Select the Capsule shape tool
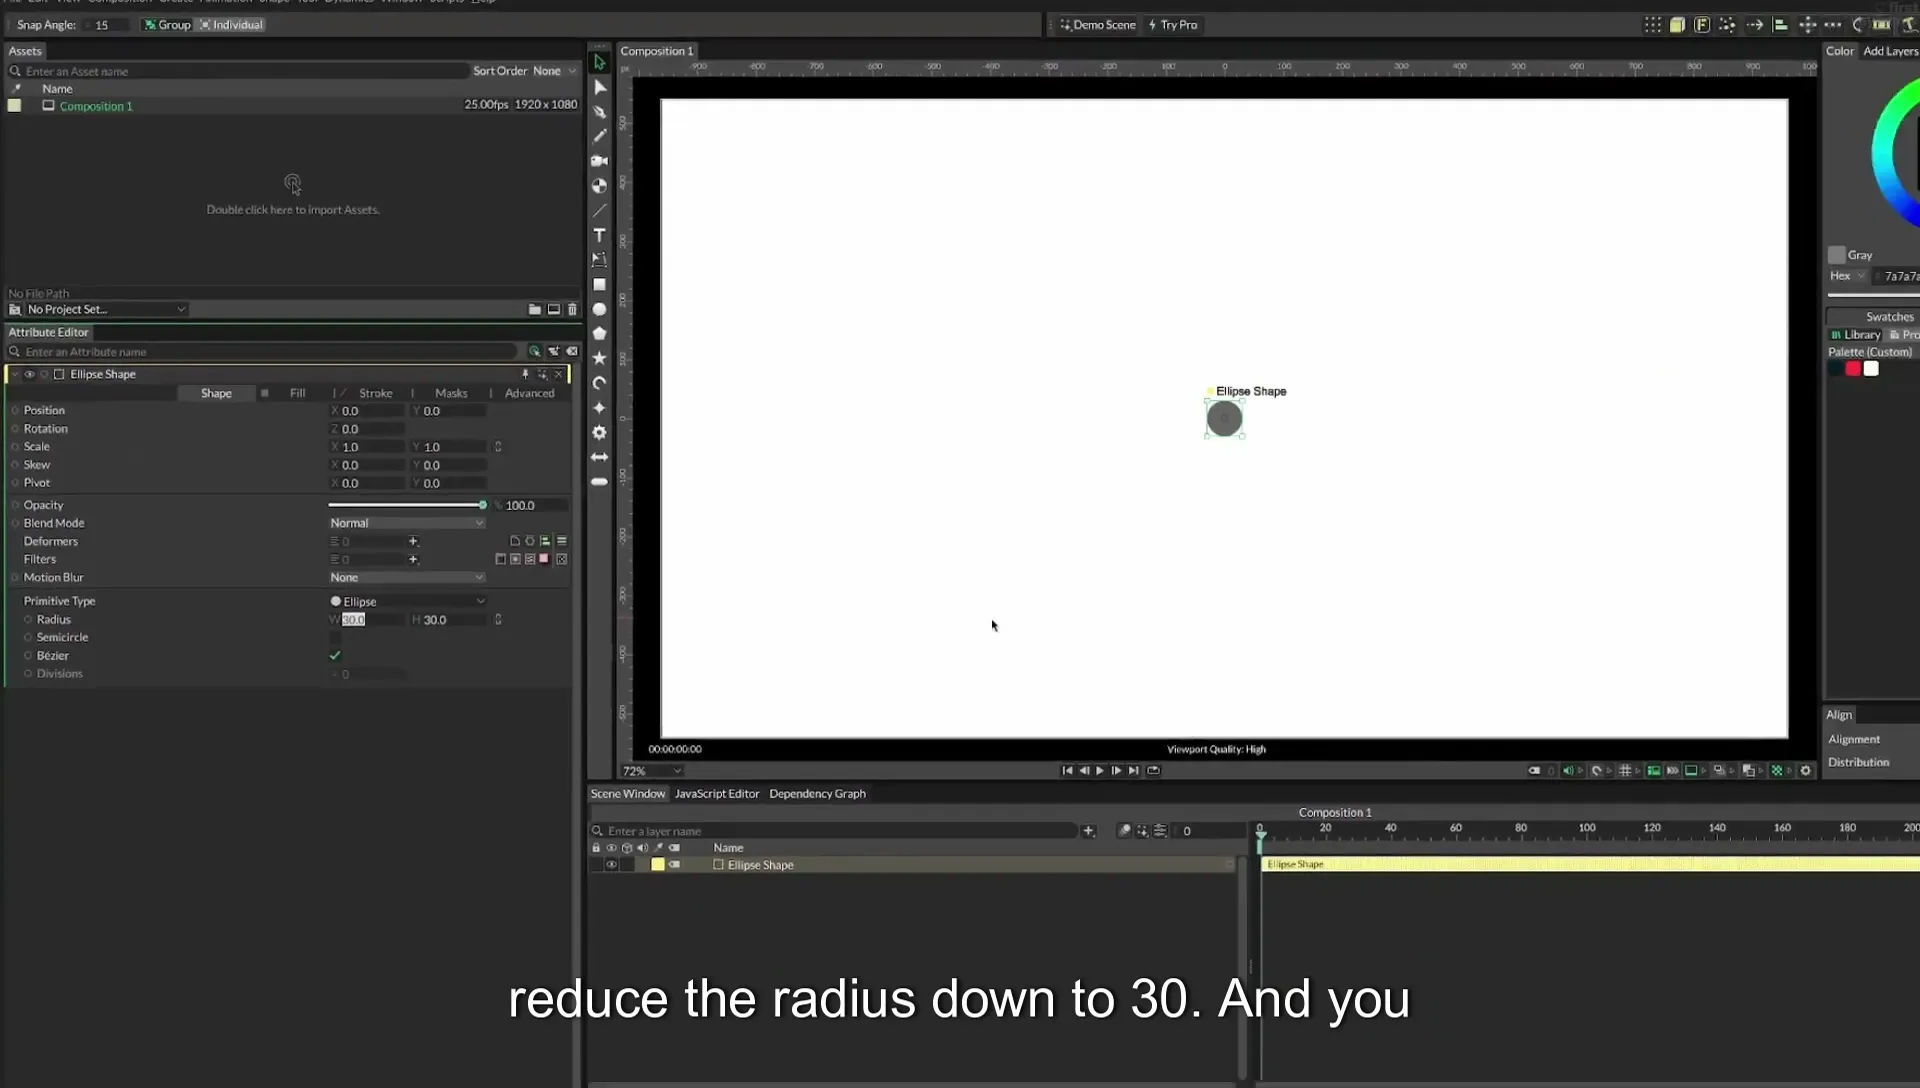 (x=599, y=481)
